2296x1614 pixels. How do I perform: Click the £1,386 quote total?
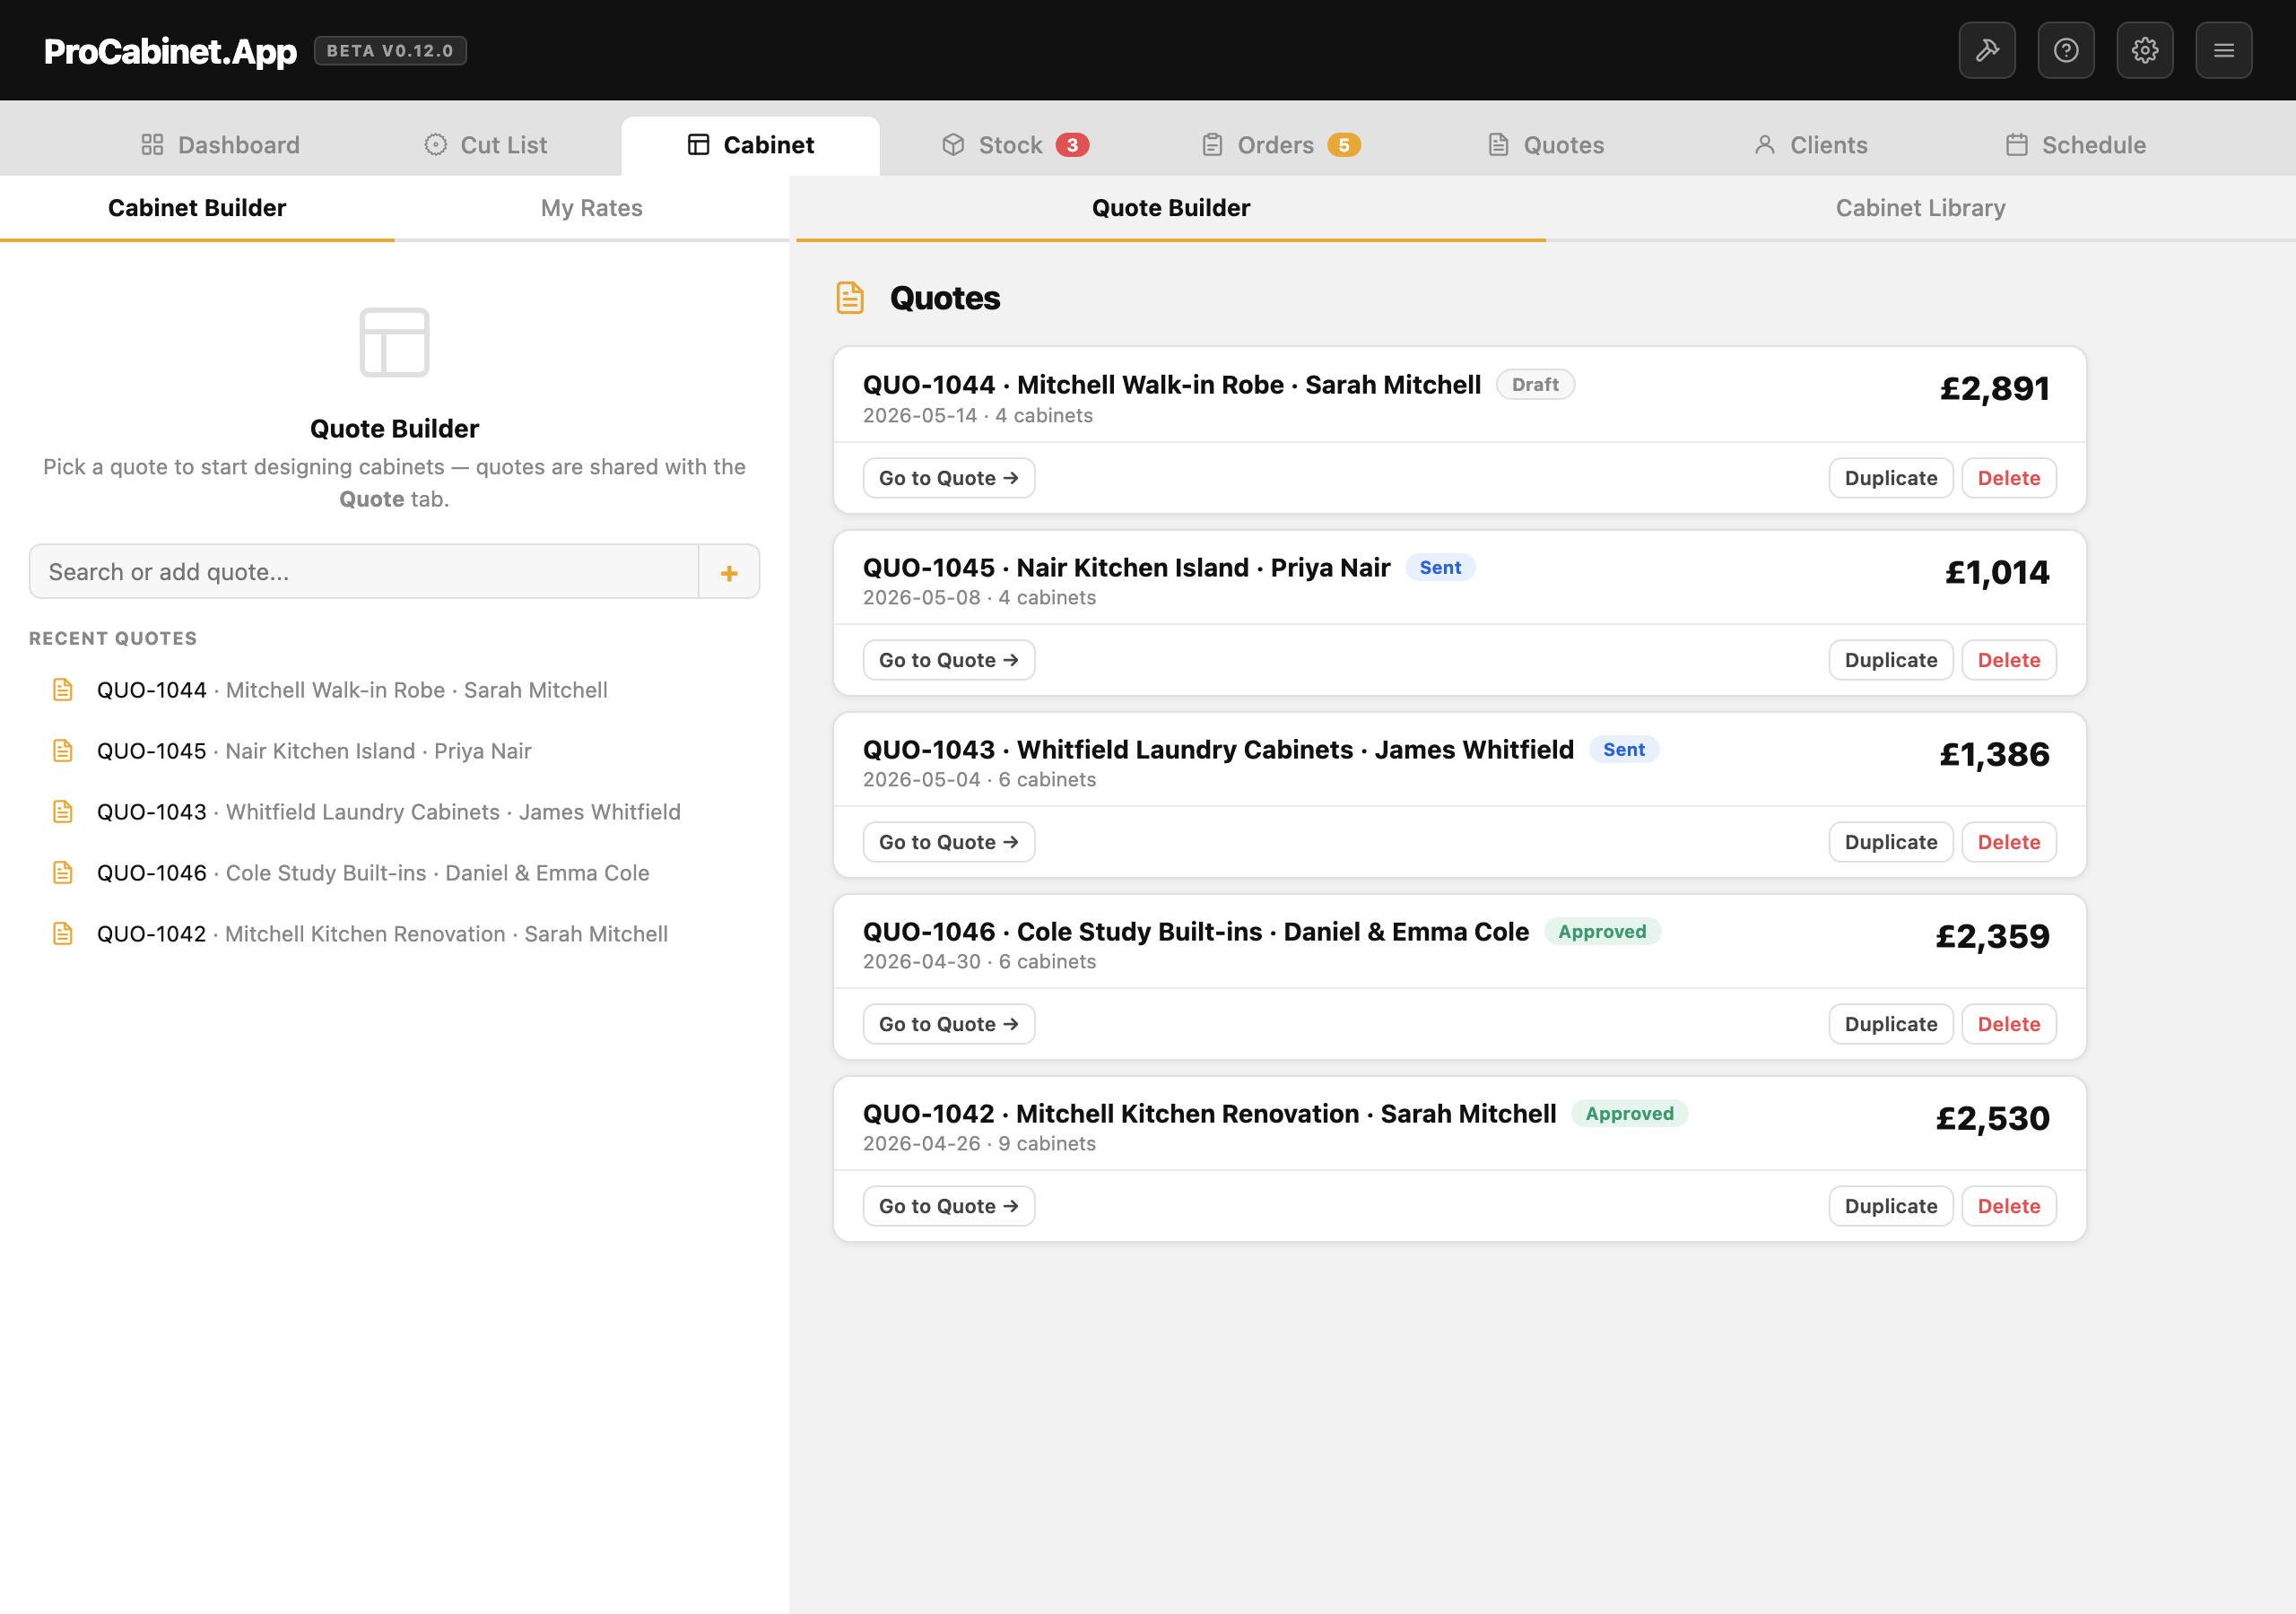[1994, 754]
